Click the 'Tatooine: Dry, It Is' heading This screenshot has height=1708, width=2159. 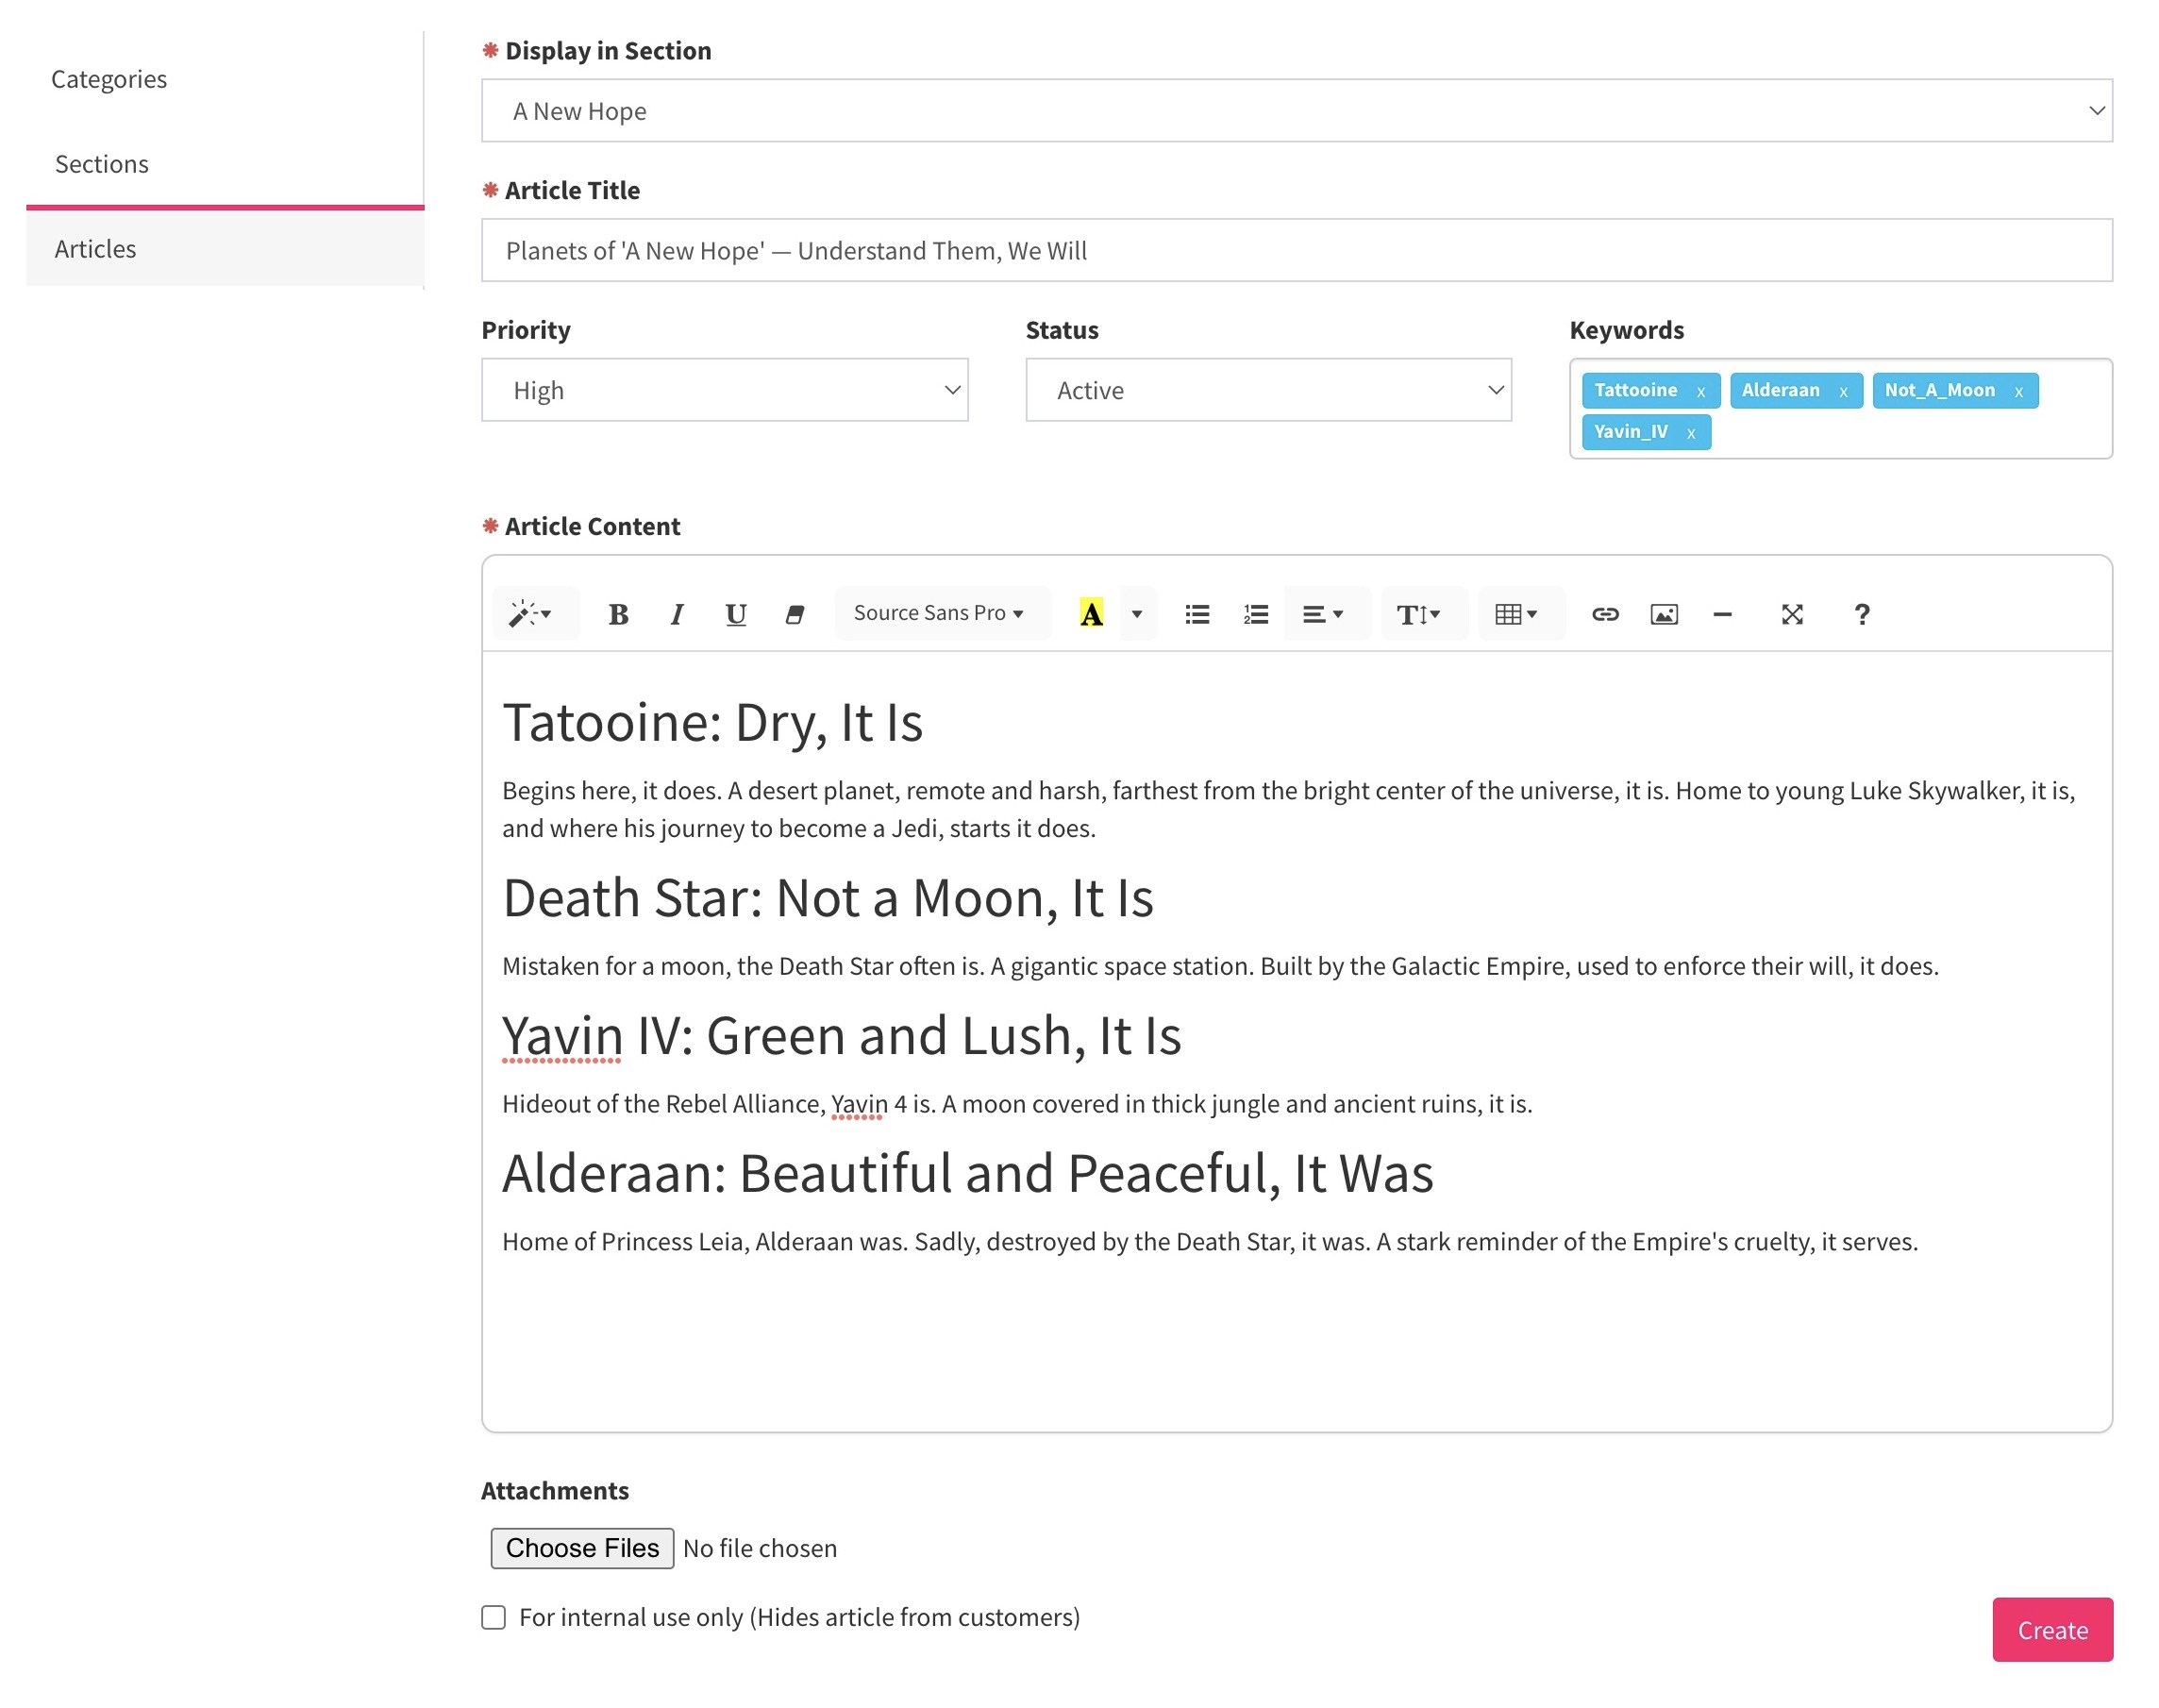(712, 723)
